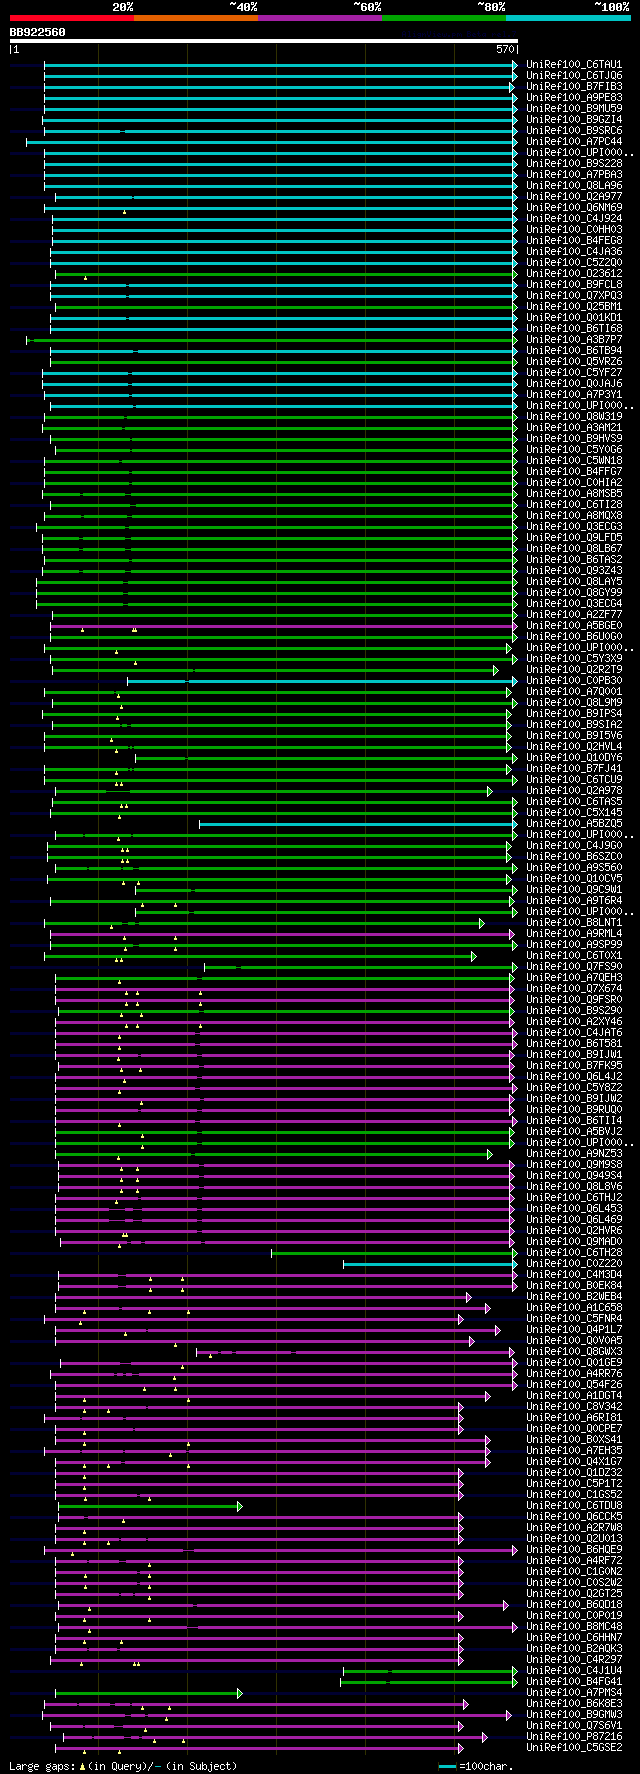Viewport: 640px width, 1774px height.
Task: Click the label UniRef100_B6HQE9
Action: (x=574, y=1550)
